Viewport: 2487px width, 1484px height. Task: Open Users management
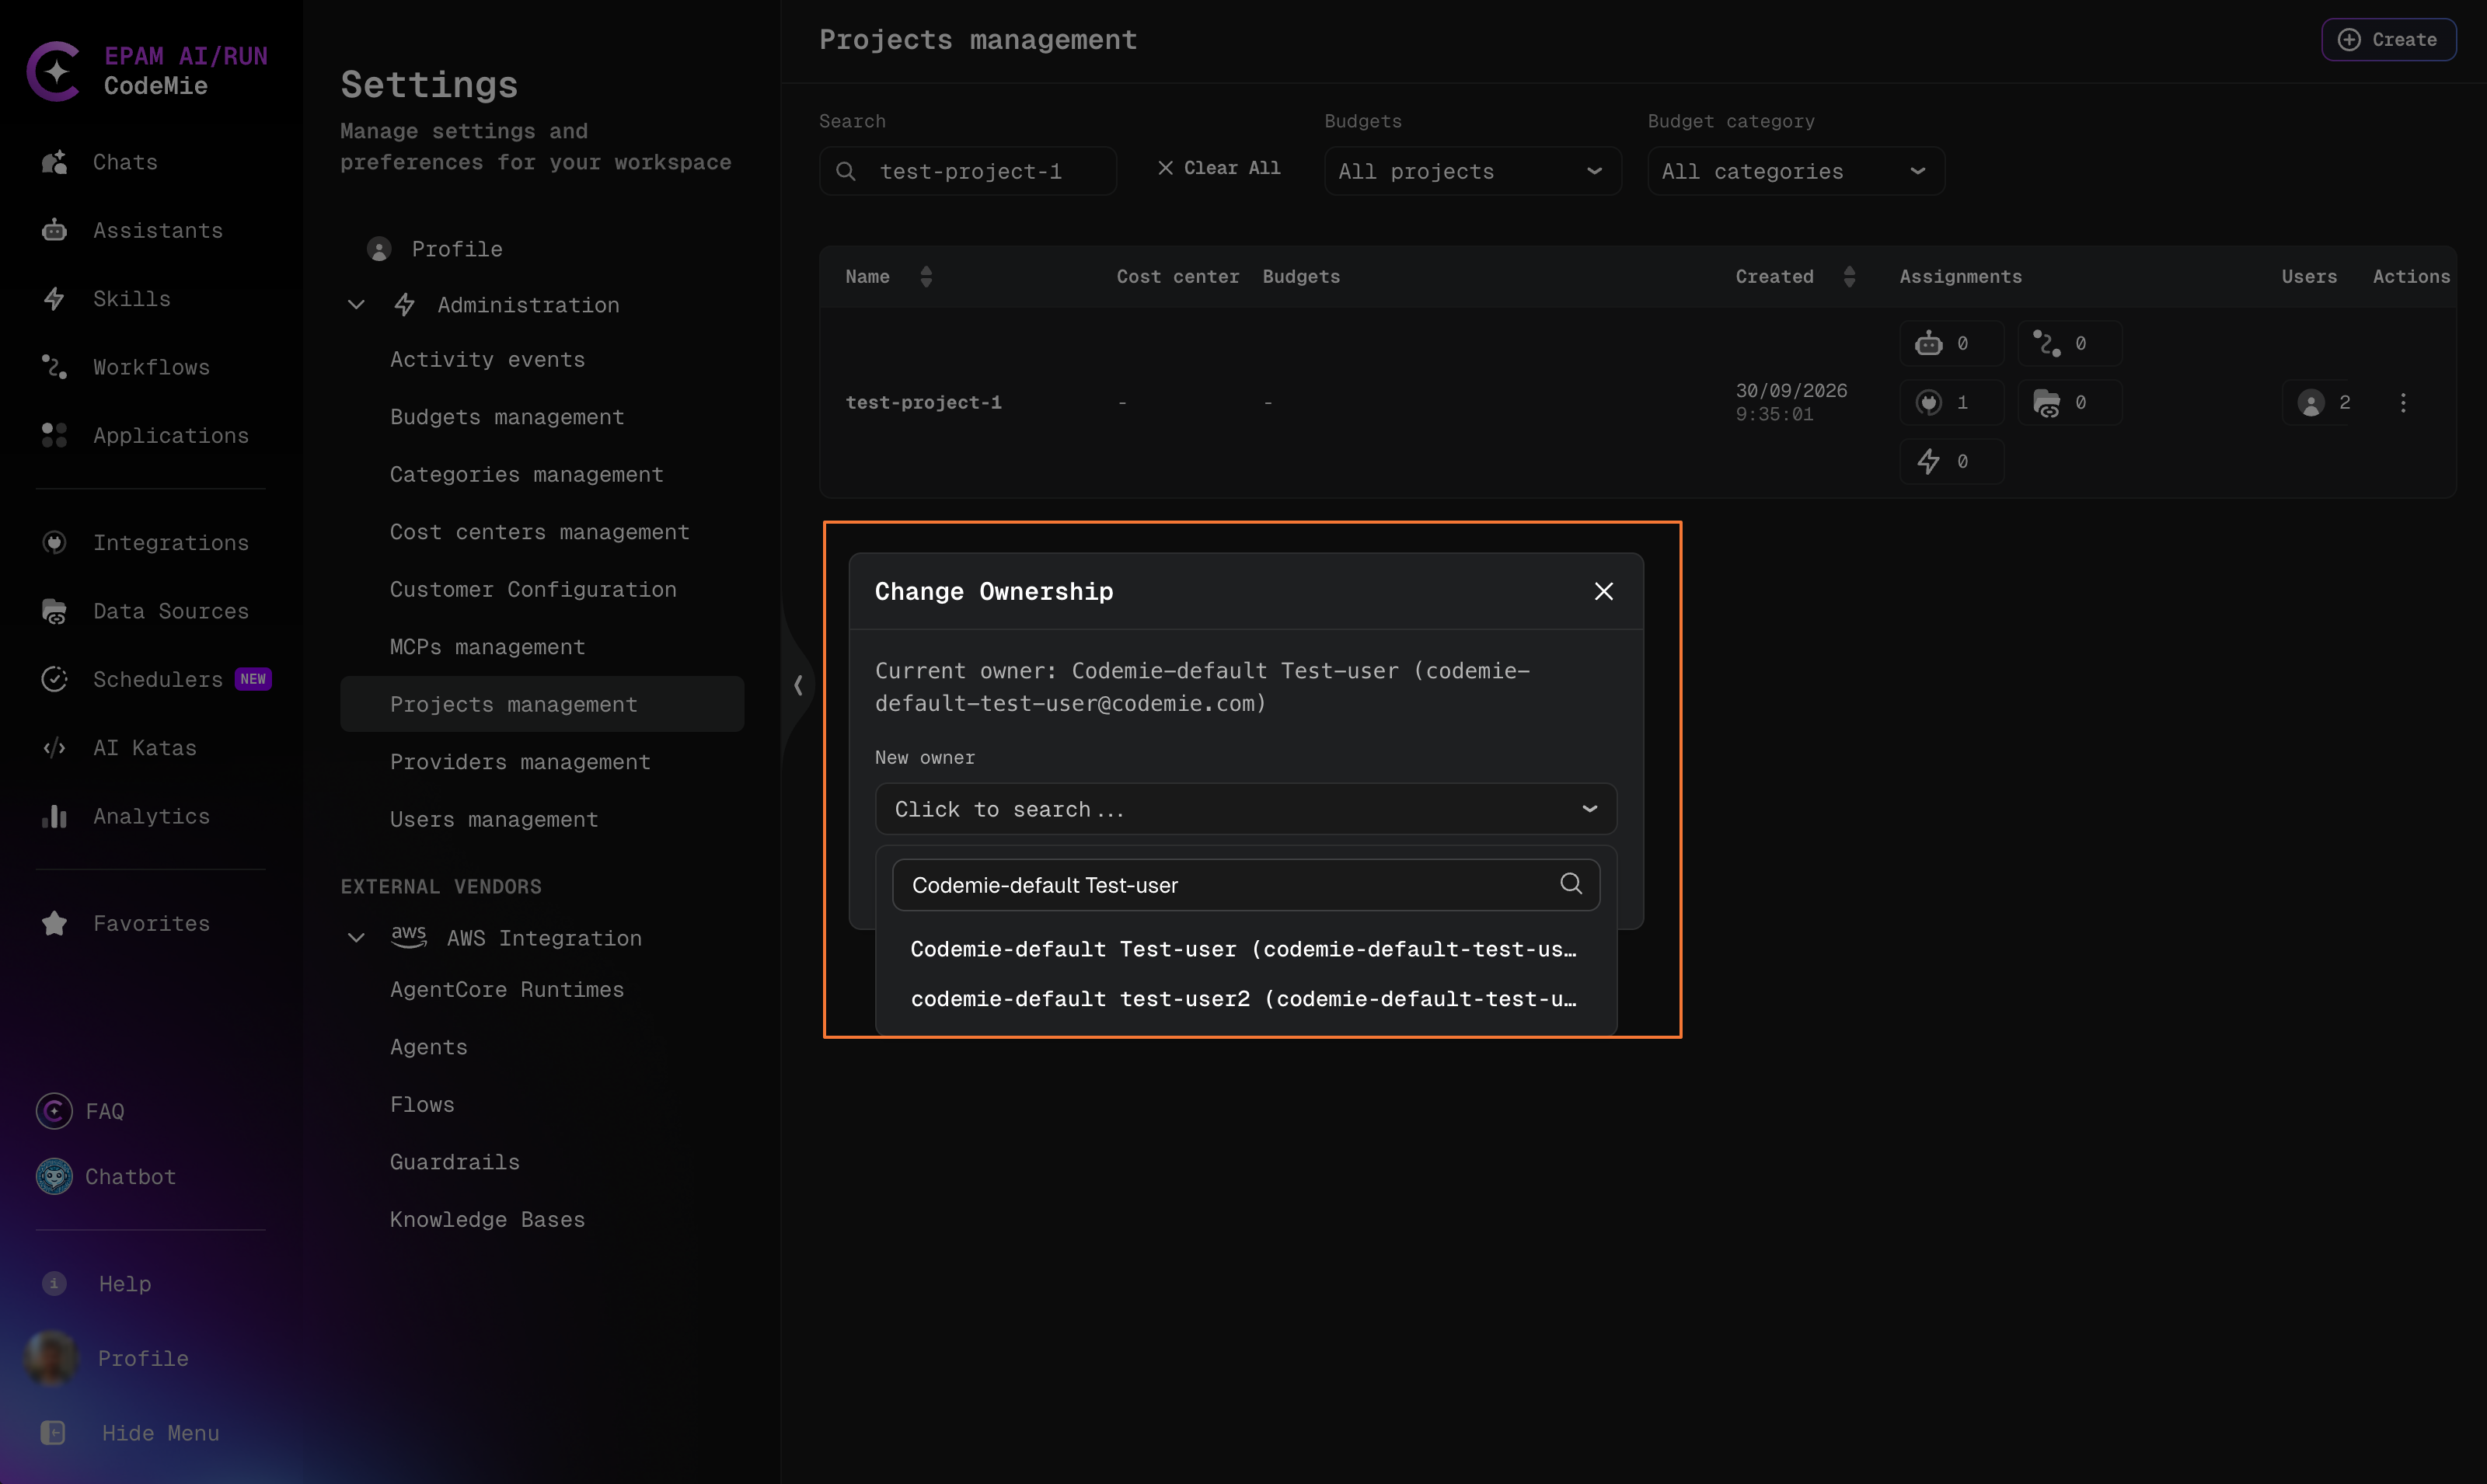493,819
